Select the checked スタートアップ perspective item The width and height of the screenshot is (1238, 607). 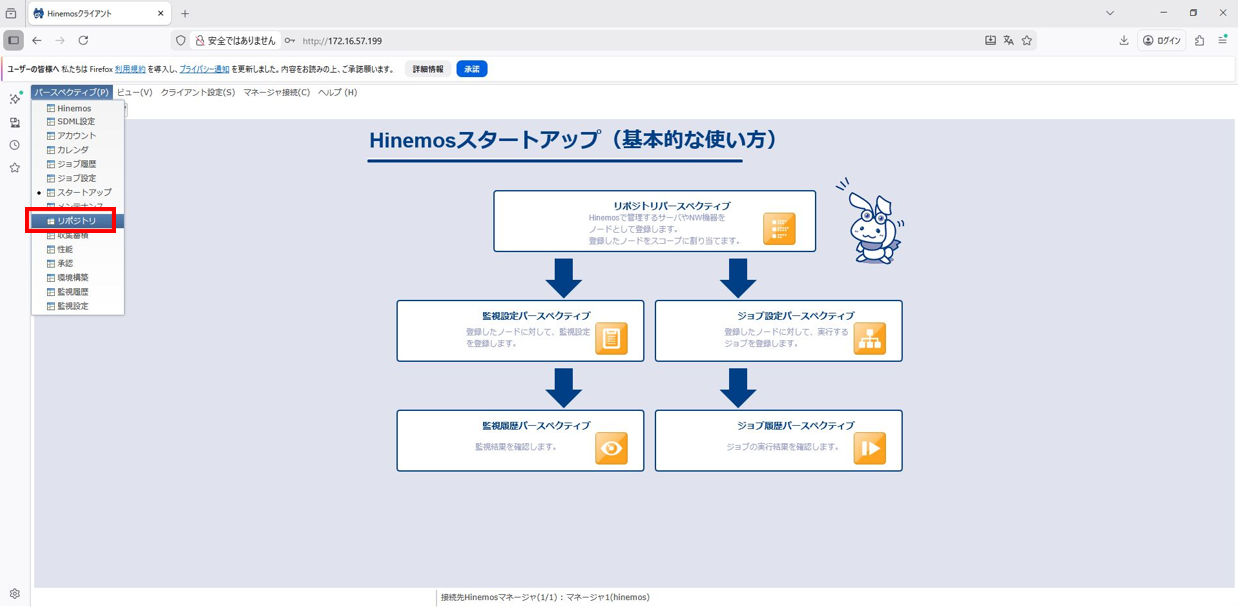point(84,192)
